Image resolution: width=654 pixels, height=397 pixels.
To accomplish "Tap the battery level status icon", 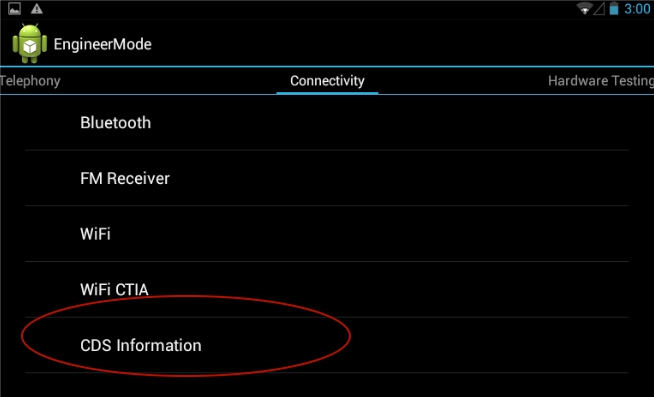I will coord(614,9).
